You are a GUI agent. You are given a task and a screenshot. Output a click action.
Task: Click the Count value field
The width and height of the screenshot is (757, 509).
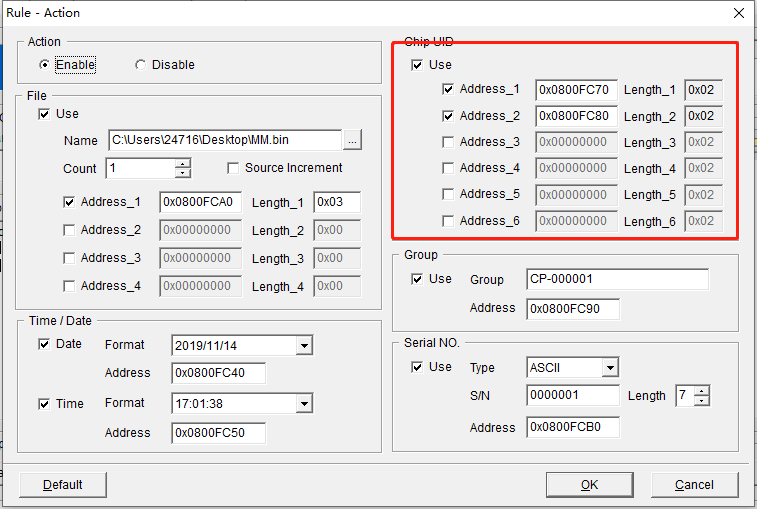click(140, 168)
